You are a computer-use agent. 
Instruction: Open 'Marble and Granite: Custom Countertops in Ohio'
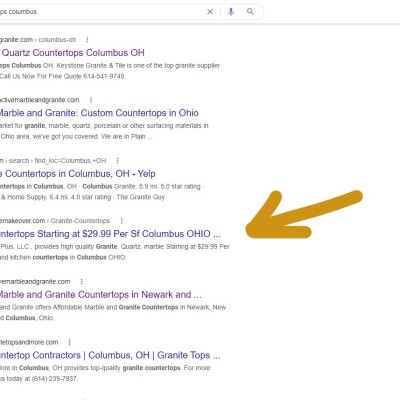(99, 113)
